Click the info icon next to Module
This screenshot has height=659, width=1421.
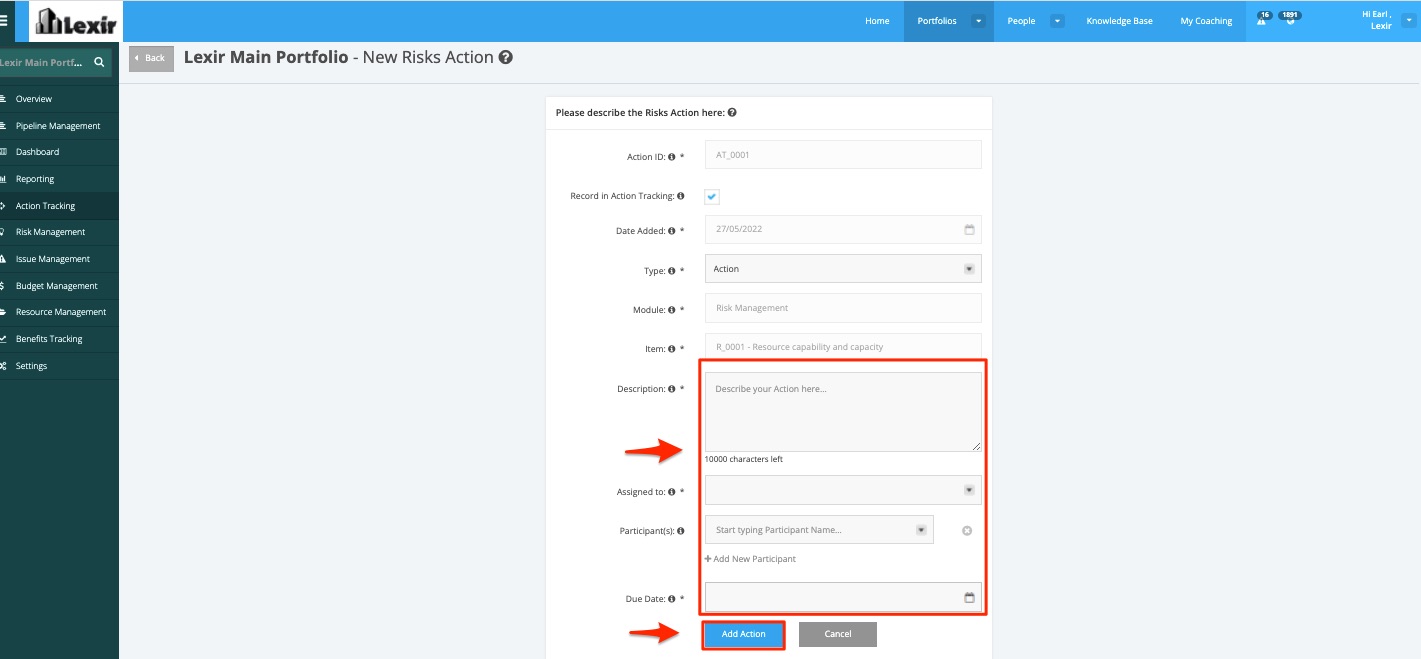671,310
